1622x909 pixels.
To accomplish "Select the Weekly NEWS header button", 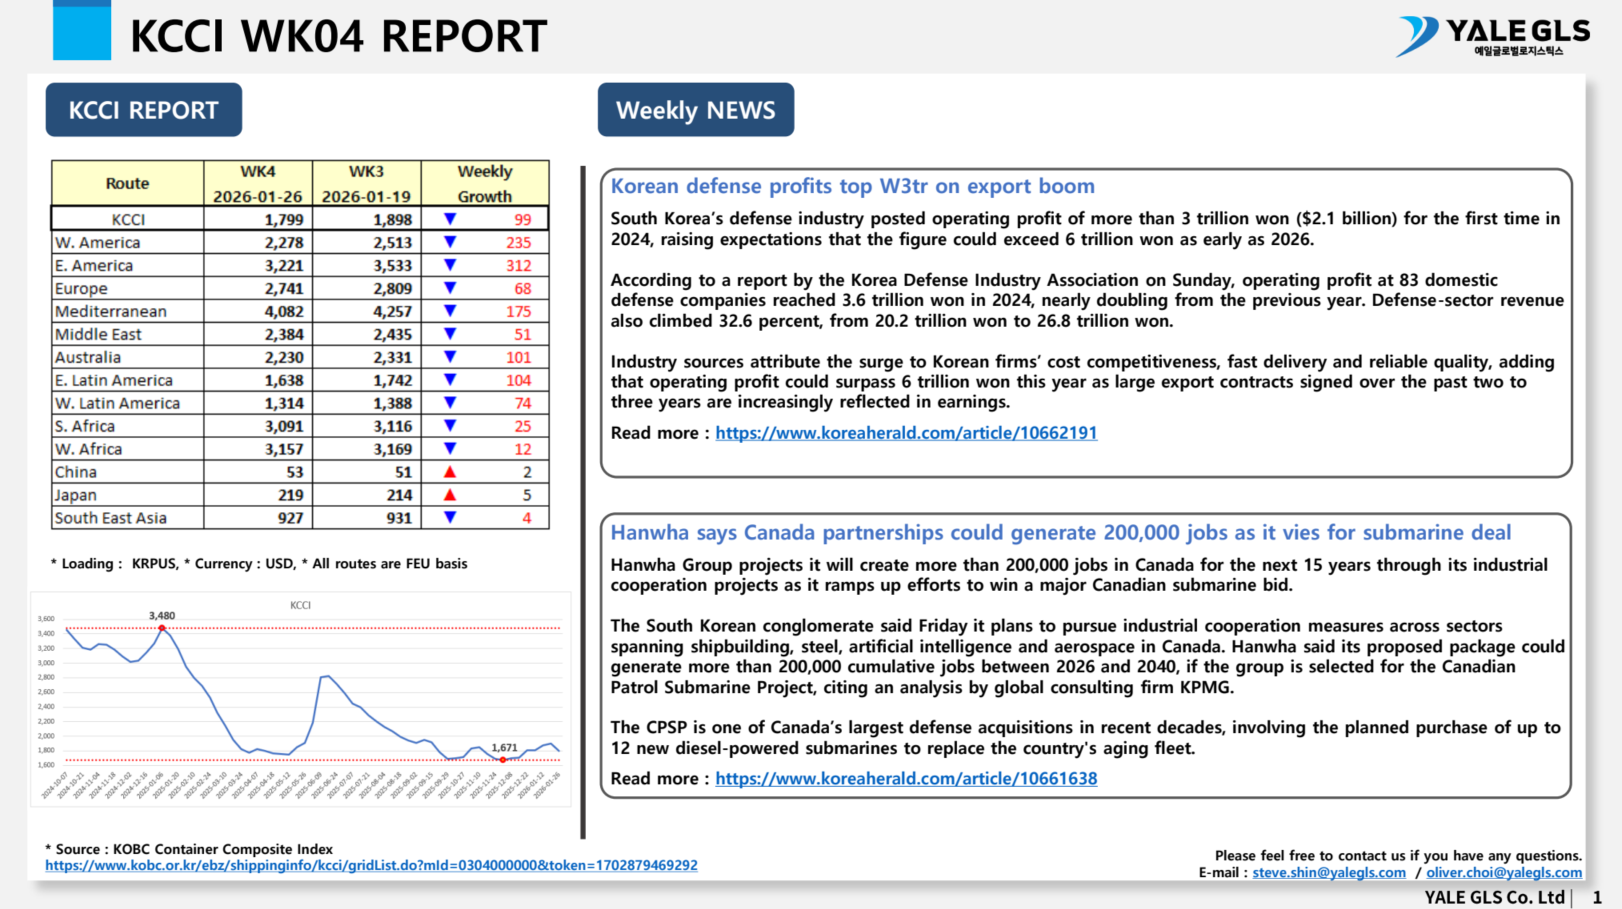I will pyautogui.click(x=696, y=110).
